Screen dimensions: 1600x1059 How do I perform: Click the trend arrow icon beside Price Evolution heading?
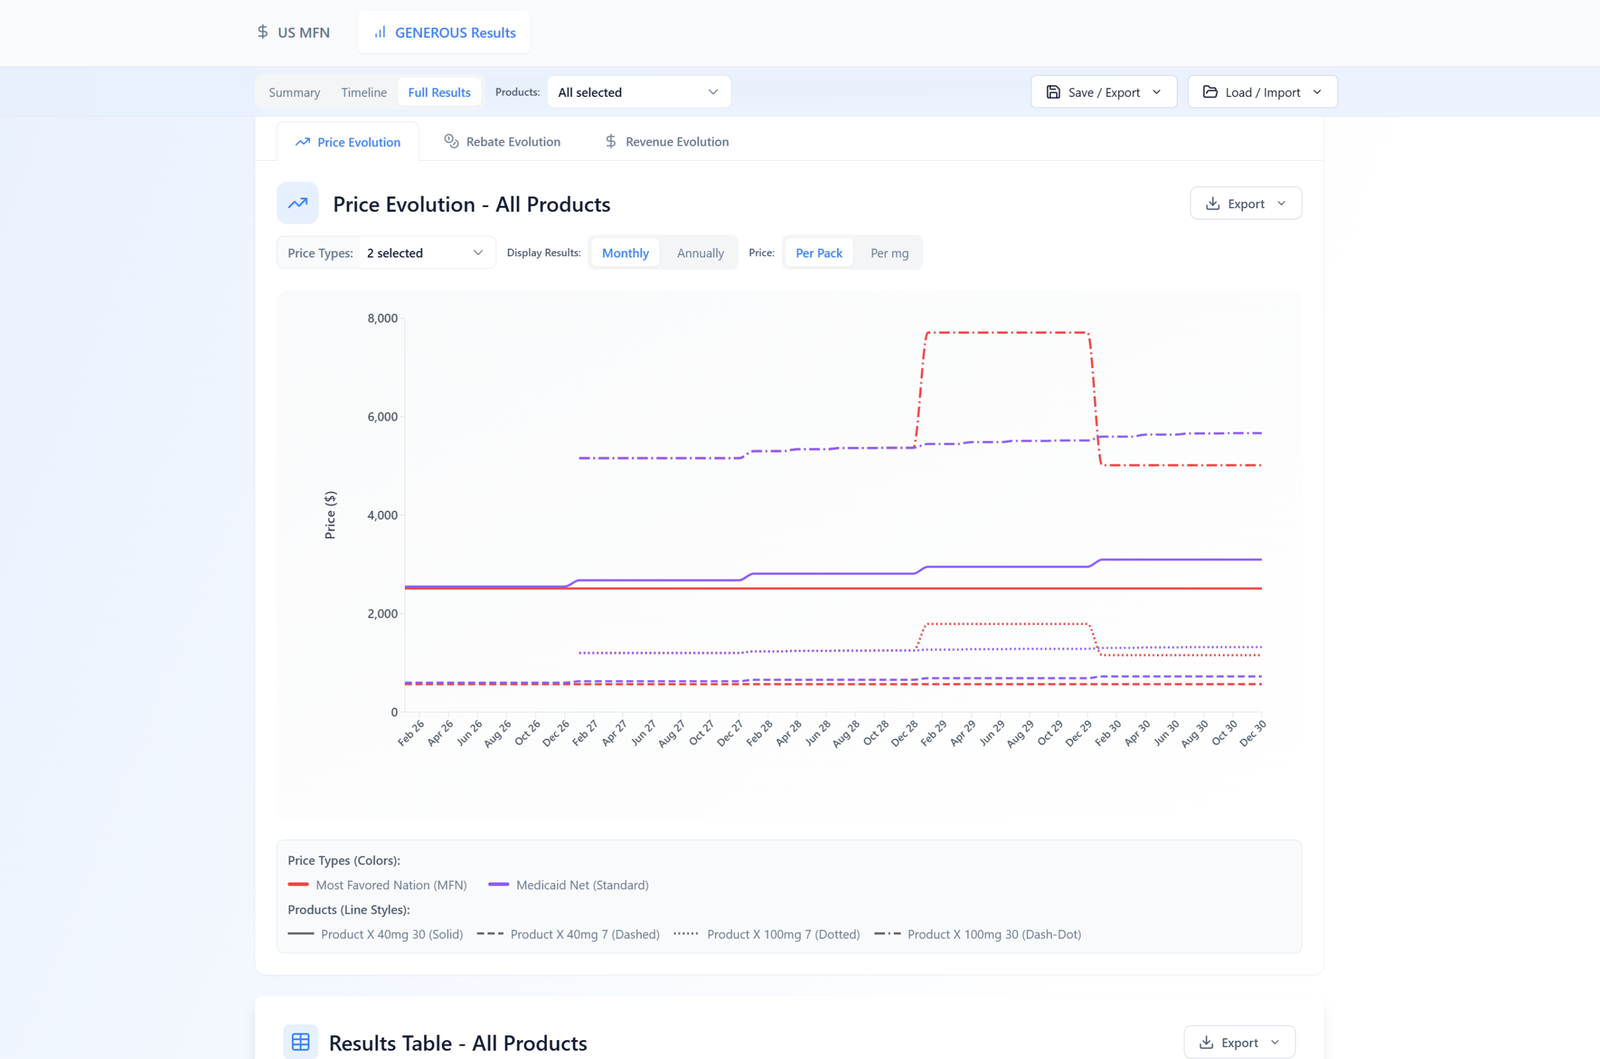click(x=298, y=203)
